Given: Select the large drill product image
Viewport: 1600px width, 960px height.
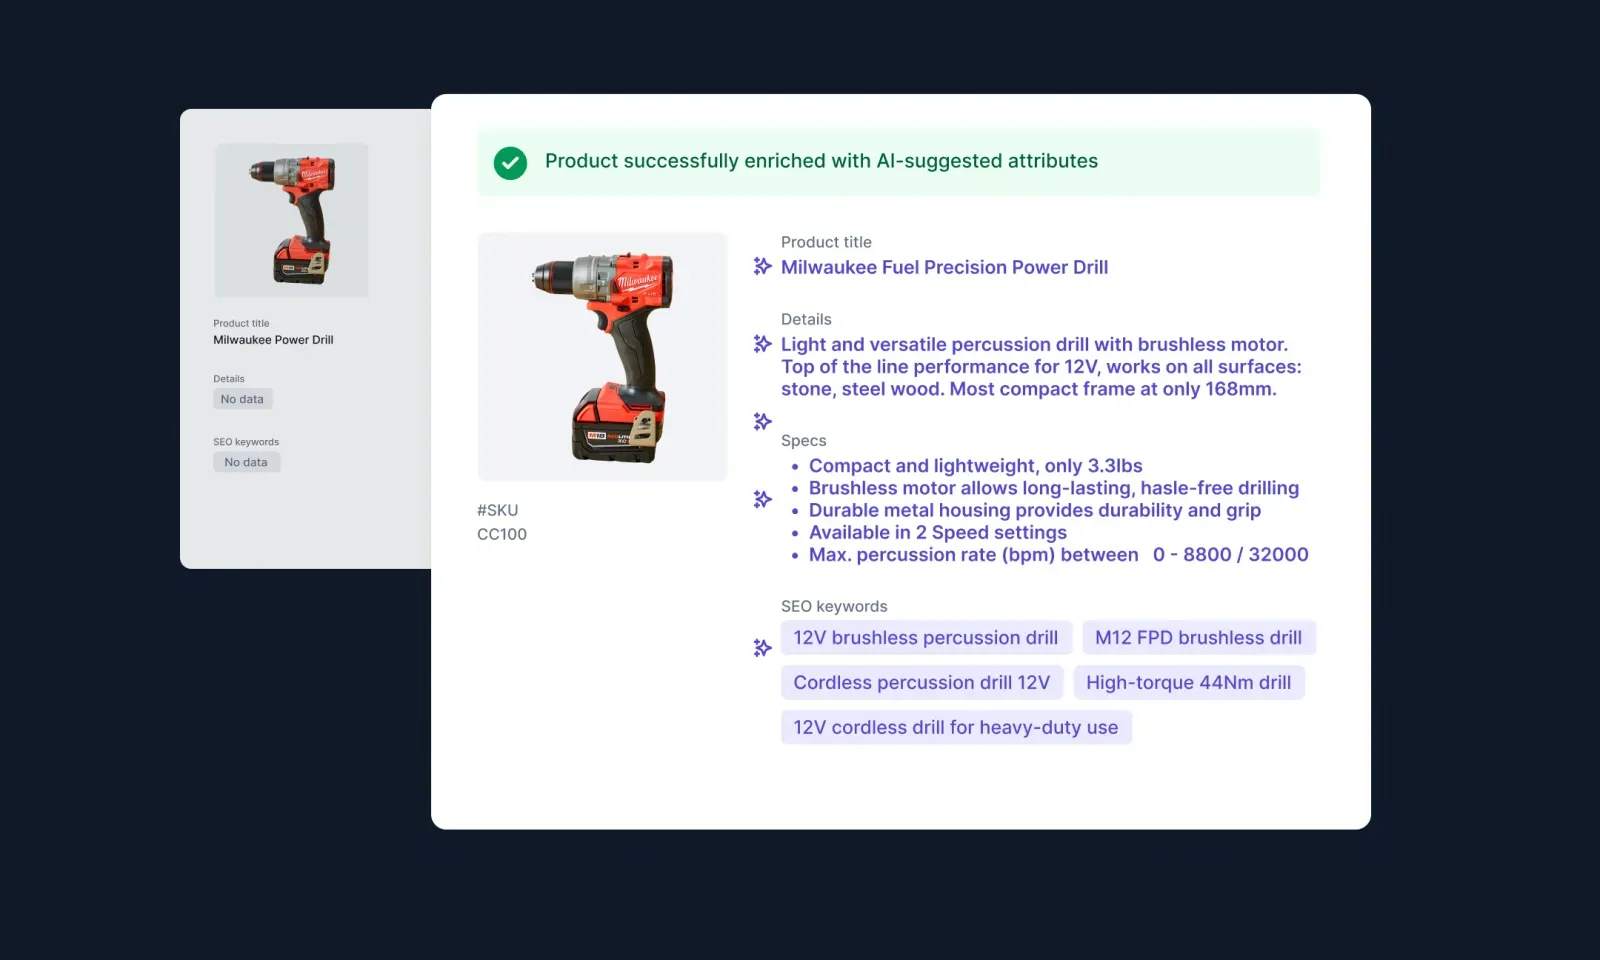Looking at the screenshot, I should [x=602, y=357].
